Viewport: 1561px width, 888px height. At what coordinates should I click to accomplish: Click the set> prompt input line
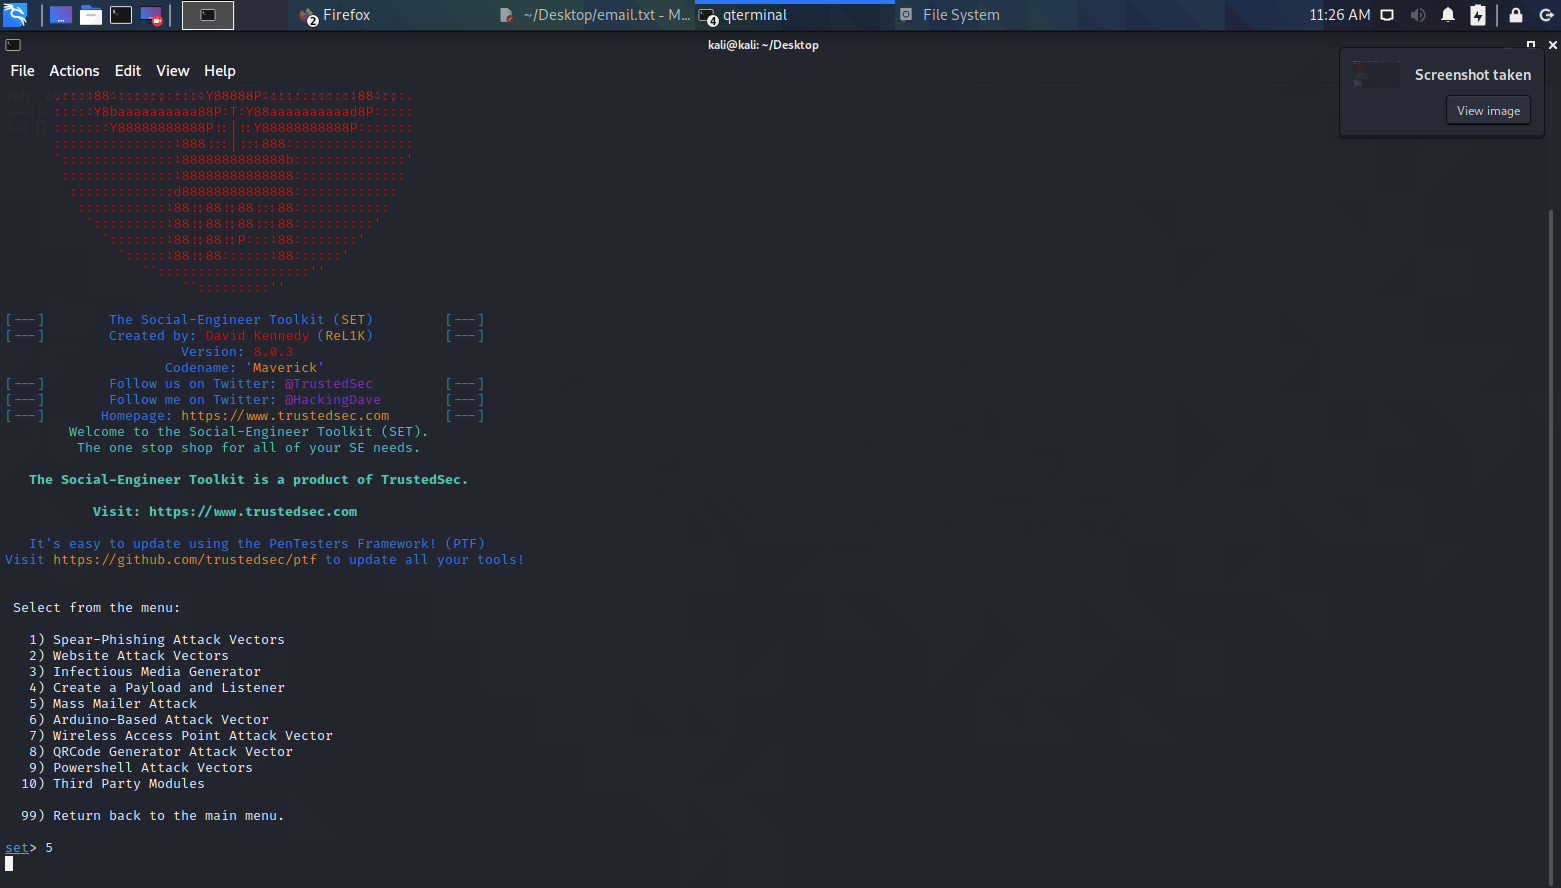[x=29, y=848]
